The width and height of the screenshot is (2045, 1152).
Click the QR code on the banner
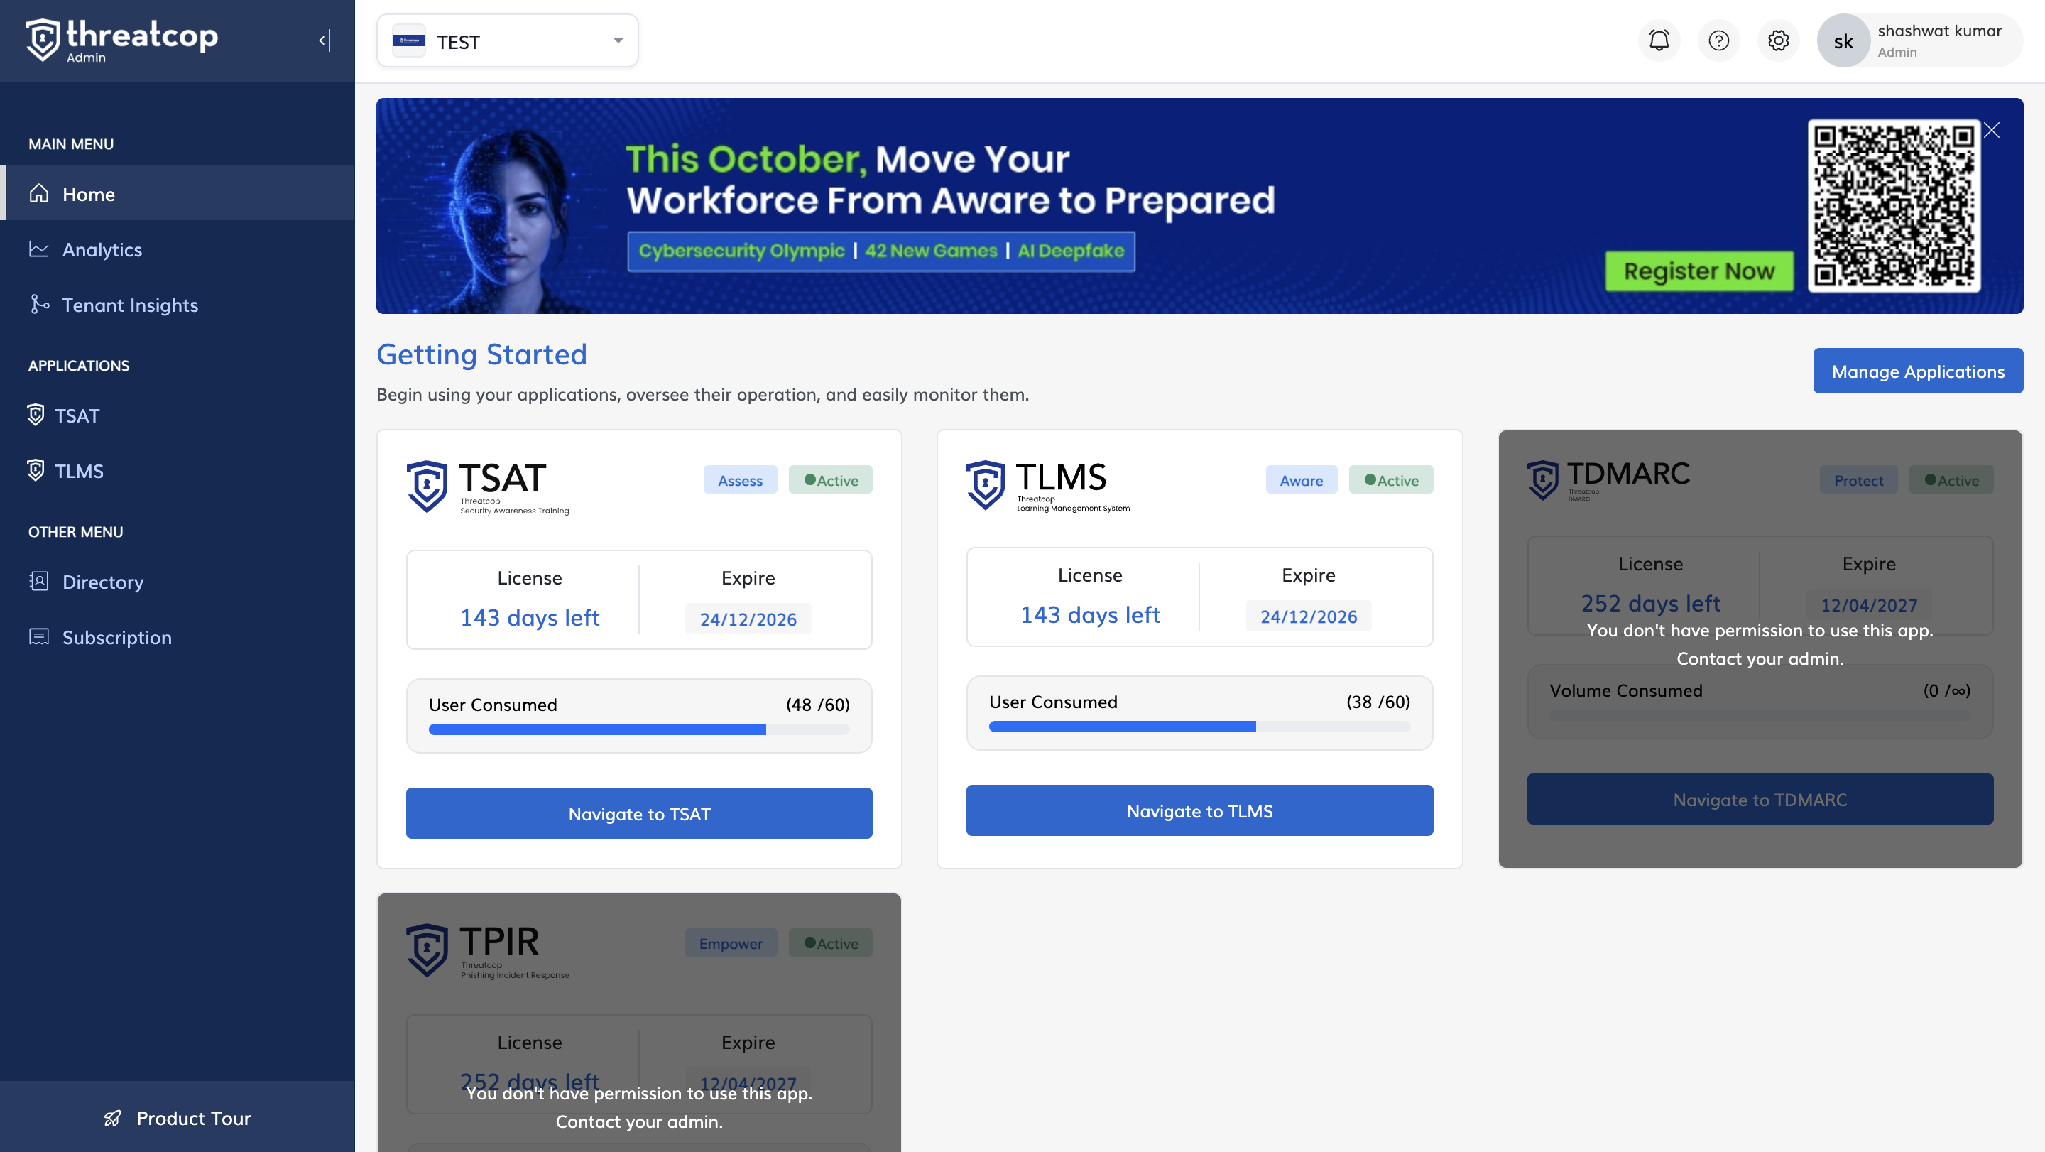(1894, 205)
